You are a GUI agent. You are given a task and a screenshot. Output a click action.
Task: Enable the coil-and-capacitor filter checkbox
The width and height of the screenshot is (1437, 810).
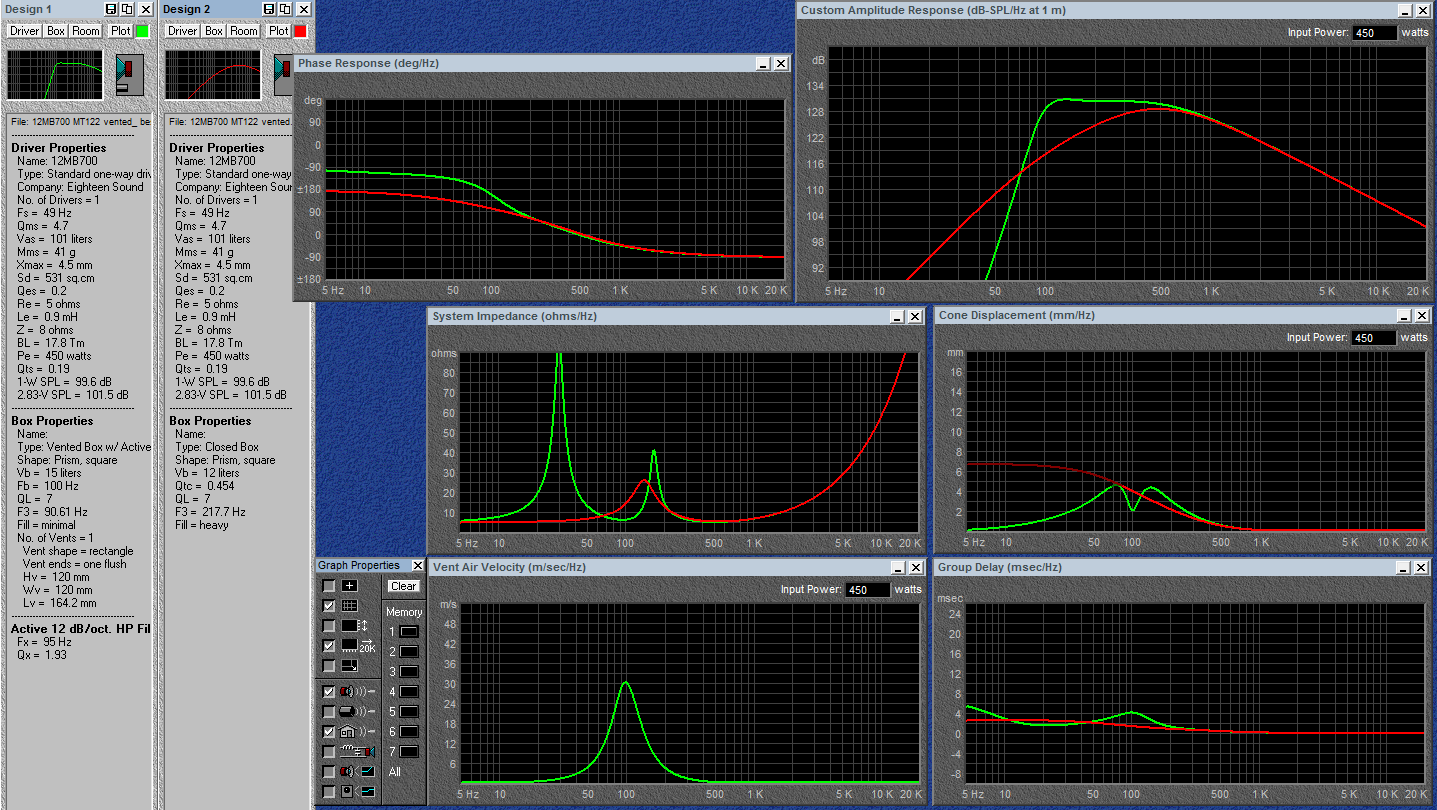[x=329, y=751]
